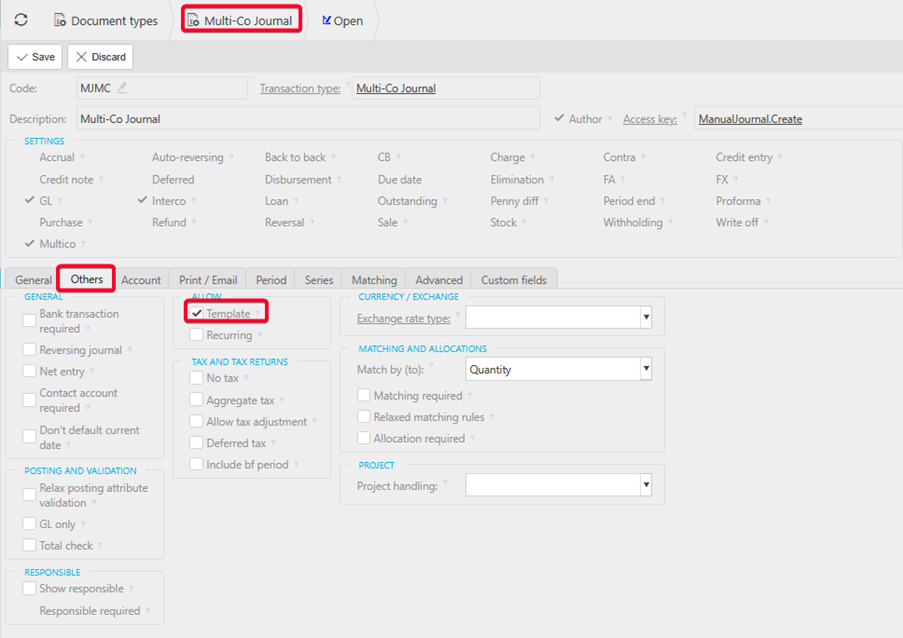Image resolution: width=903 pixels, height=638 pixels.
Task: Tick Allow tax adjustment
Action: click(196, 421)
